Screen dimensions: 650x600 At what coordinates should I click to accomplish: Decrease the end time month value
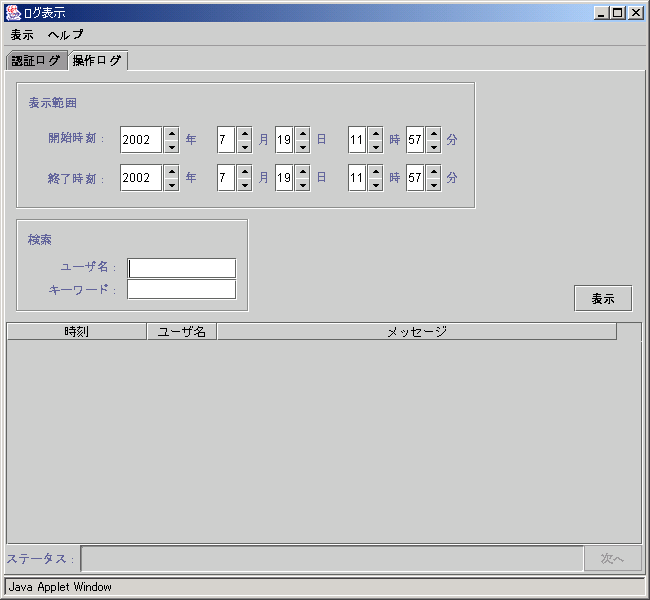tap(244, 185)
